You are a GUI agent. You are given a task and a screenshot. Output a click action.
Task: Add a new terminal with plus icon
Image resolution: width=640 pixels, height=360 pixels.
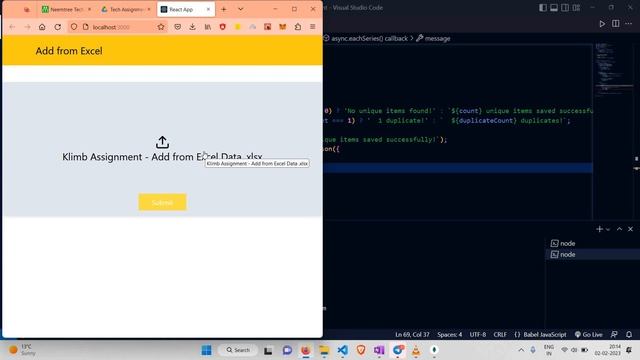point(599,229)
